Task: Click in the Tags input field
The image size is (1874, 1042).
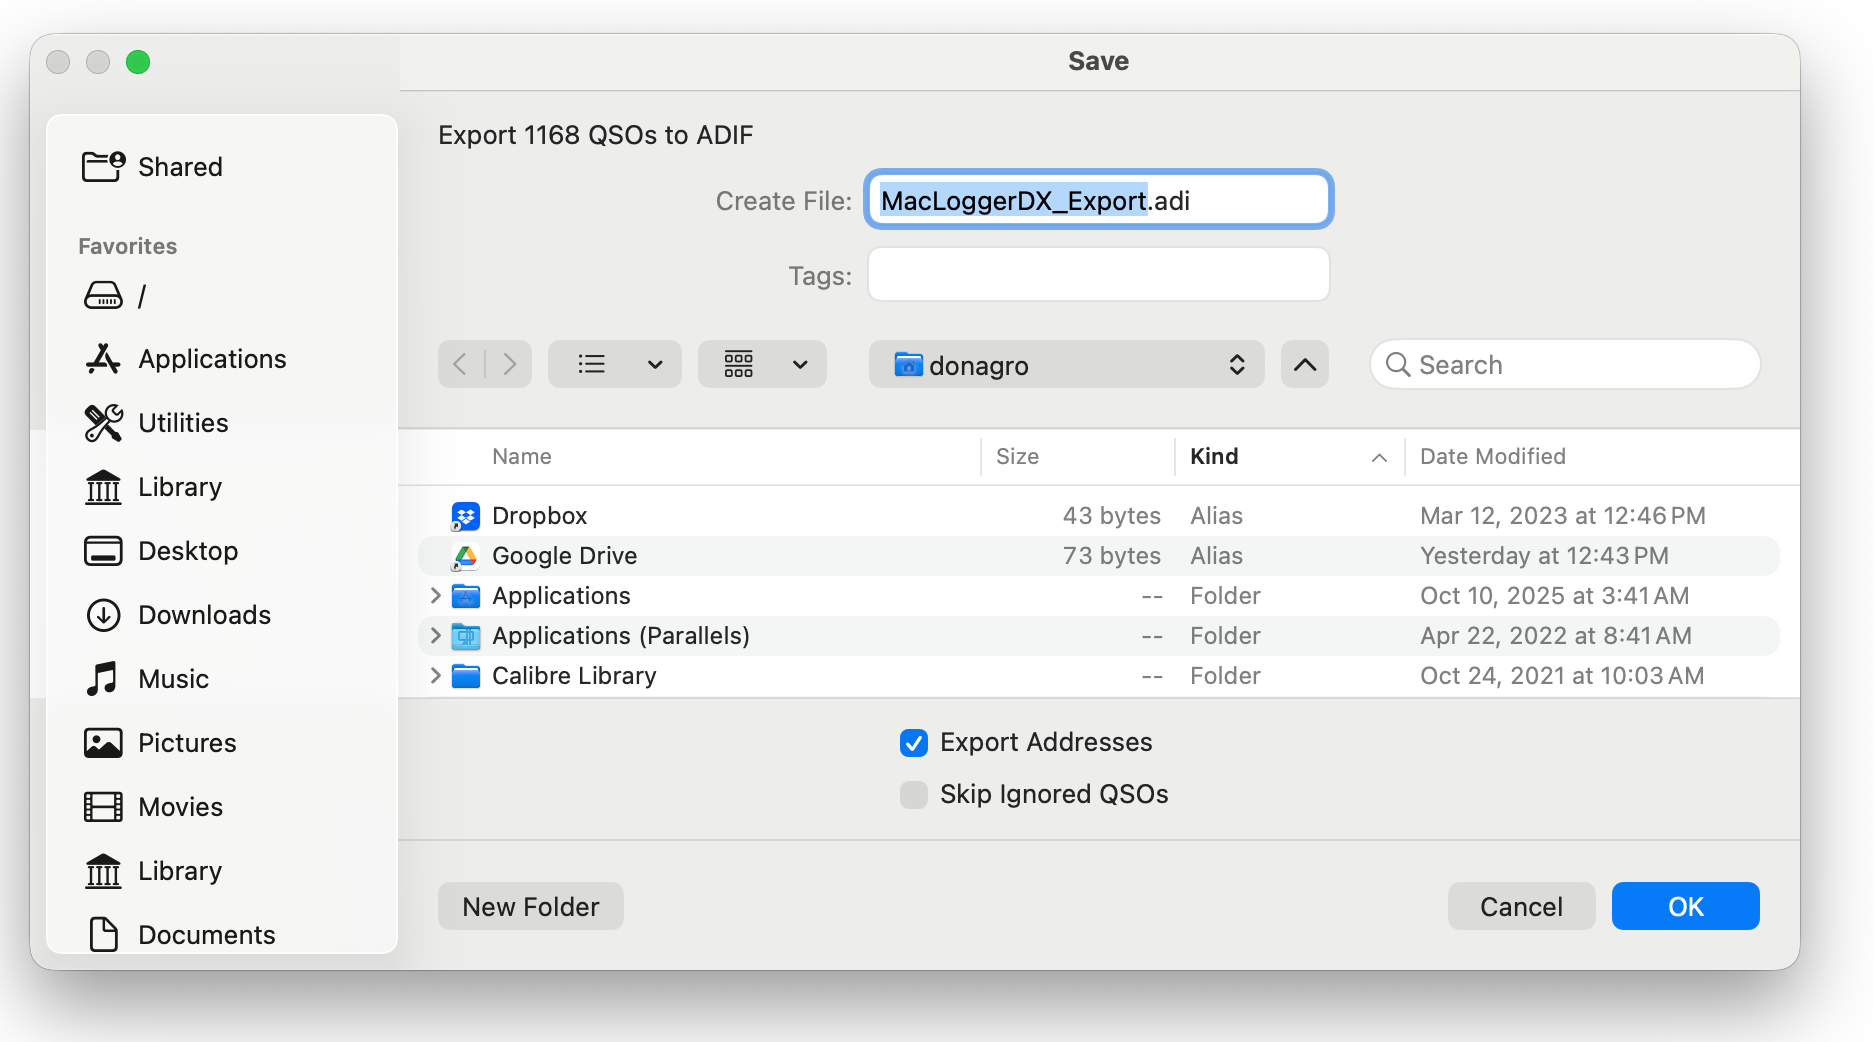Action: [x=1098, y=275]
